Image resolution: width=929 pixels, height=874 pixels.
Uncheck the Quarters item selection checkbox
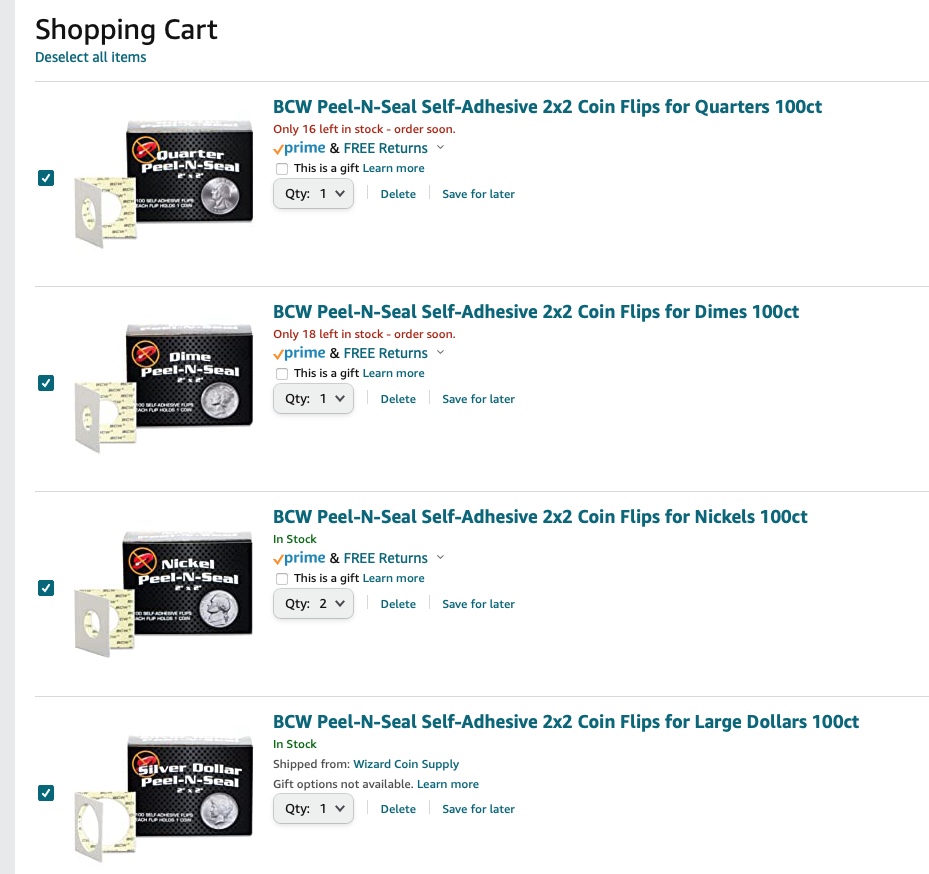point(46,178)
